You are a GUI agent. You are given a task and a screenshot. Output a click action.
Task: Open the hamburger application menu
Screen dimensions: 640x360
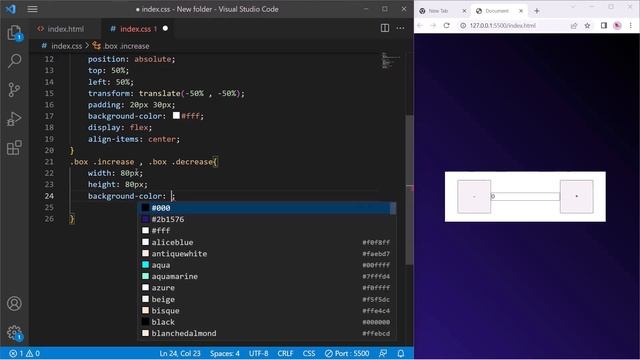tap(32, 9)
